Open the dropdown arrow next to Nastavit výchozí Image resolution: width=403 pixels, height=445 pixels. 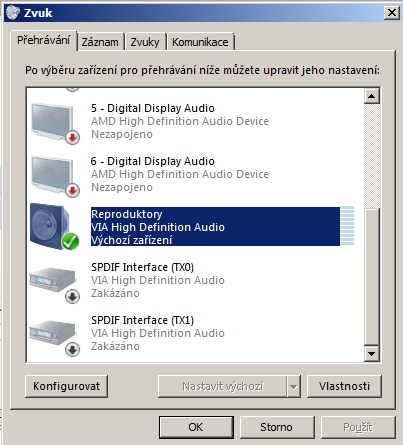tap(293, 387)
